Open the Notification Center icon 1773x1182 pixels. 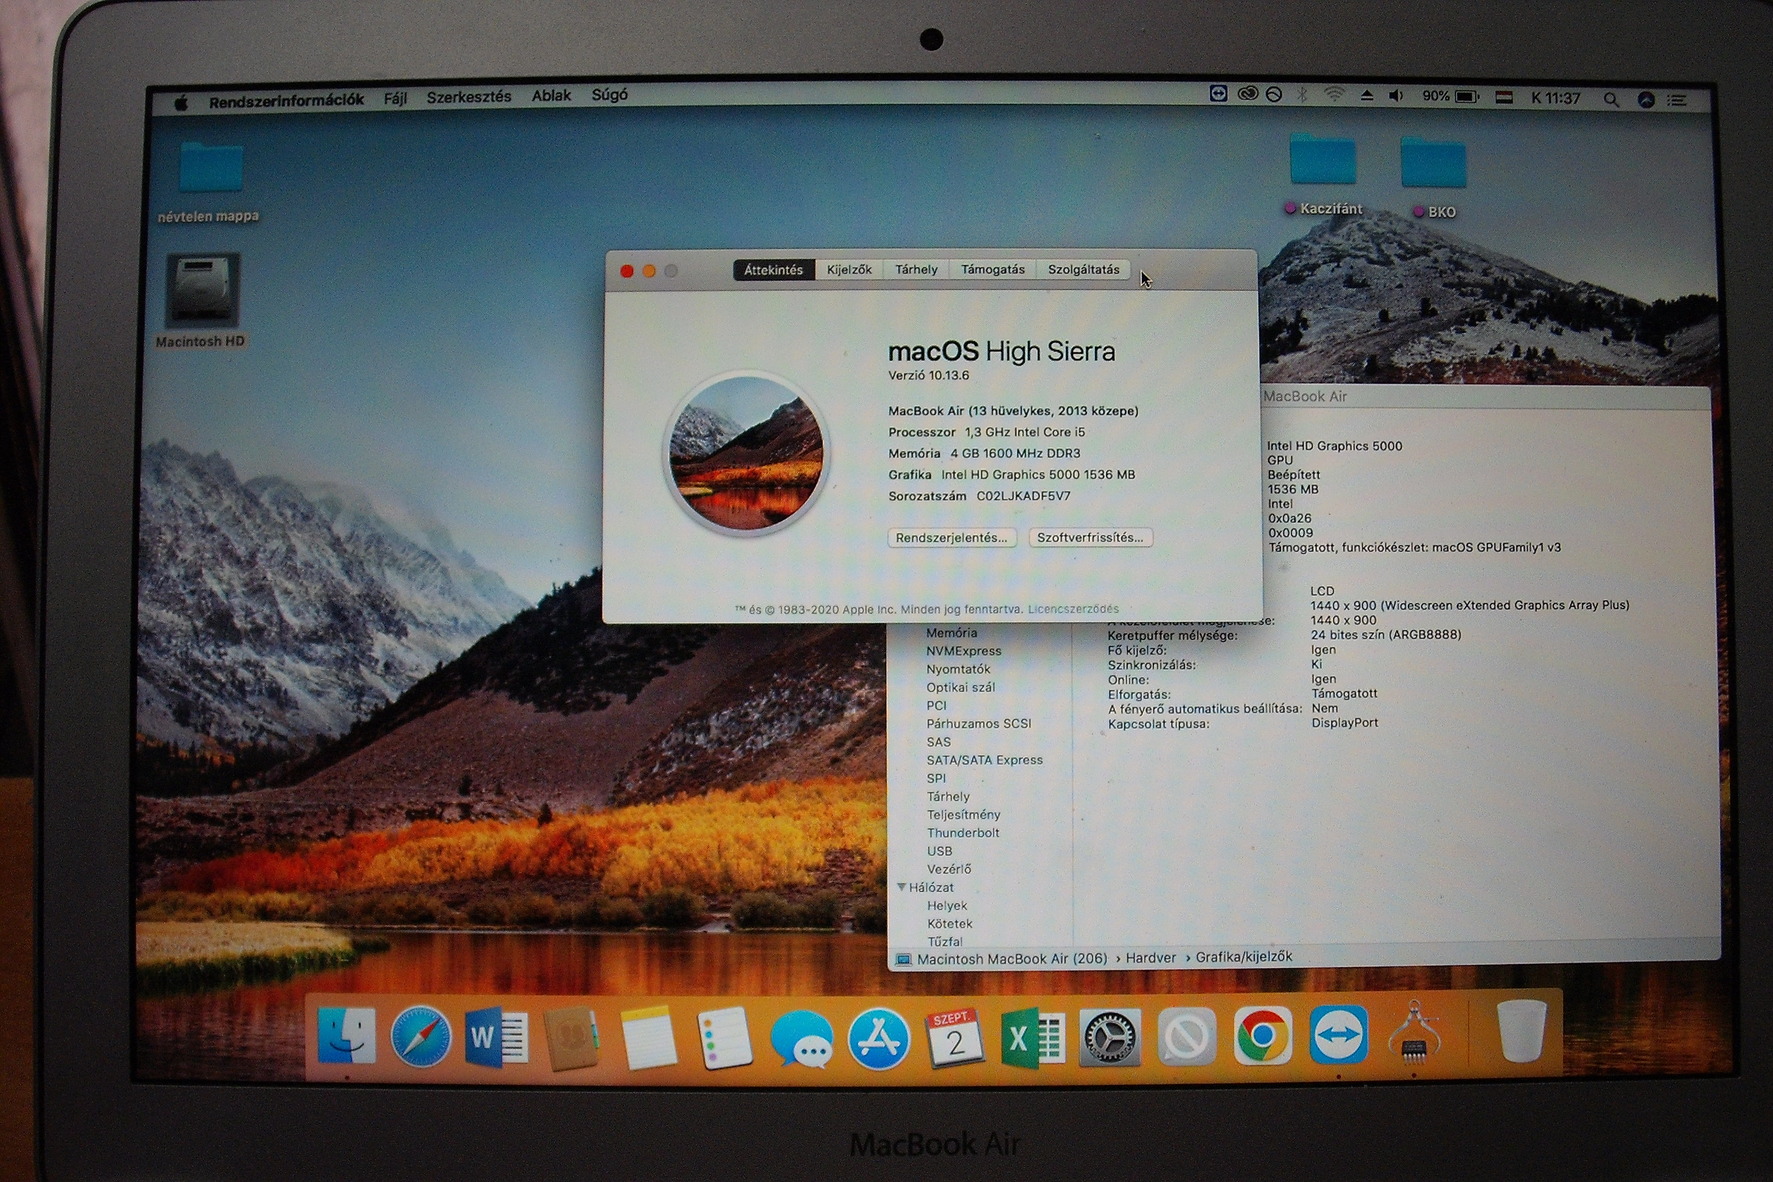click(x=1677, y=100)
